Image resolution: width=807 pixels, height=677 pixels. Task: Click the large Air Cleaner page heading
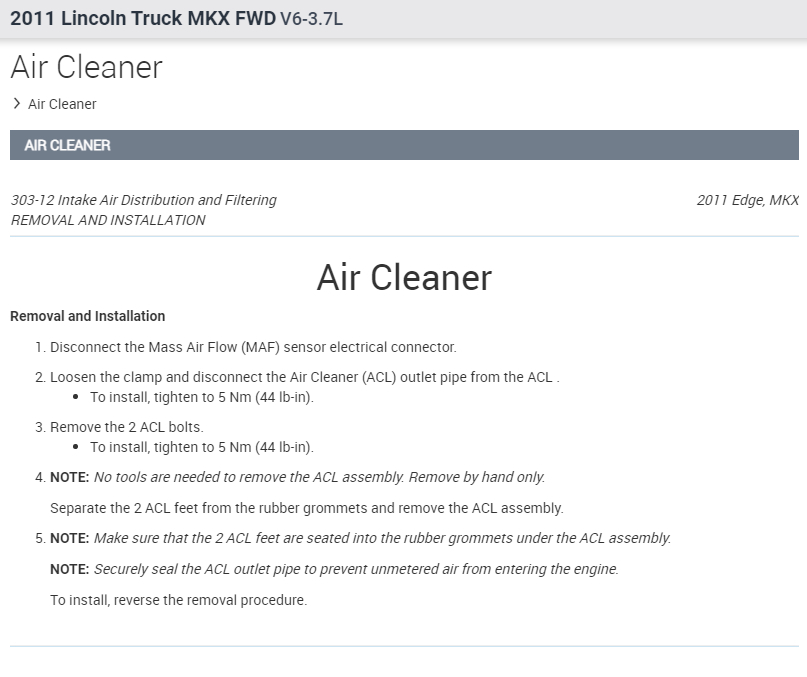pyautogui.click(x=86, y=67)
